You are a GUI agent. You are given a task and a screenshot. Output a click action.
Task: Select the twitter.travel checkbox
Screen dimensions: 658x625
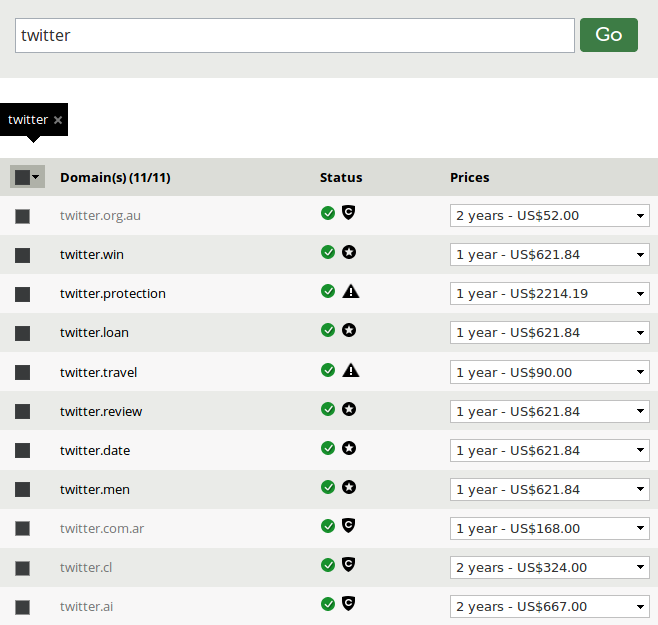tap(23, 373)
